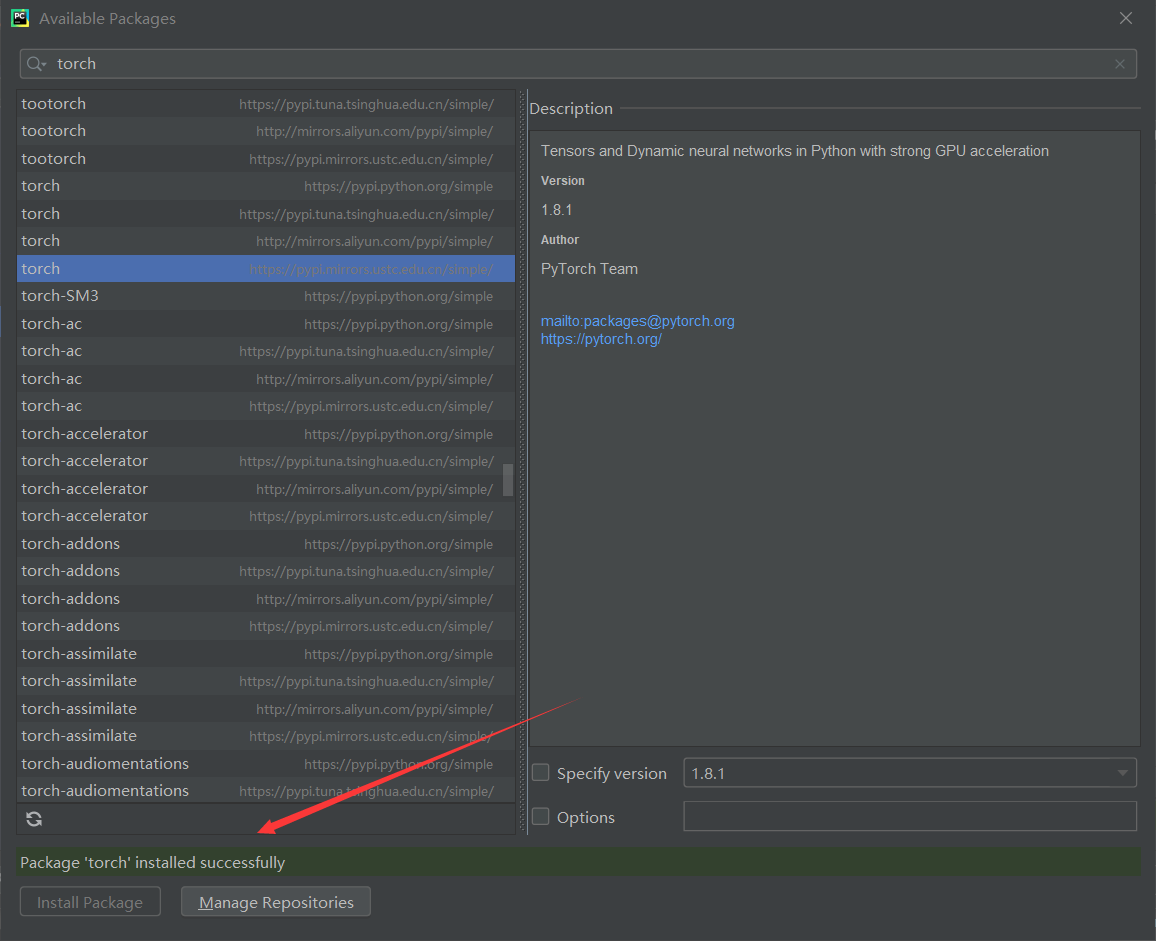Image resolution: width=1156 pixels, height=941 pixels.
Task: Select torch-accelerator from pypi.python.org
Action: (265, 434)
